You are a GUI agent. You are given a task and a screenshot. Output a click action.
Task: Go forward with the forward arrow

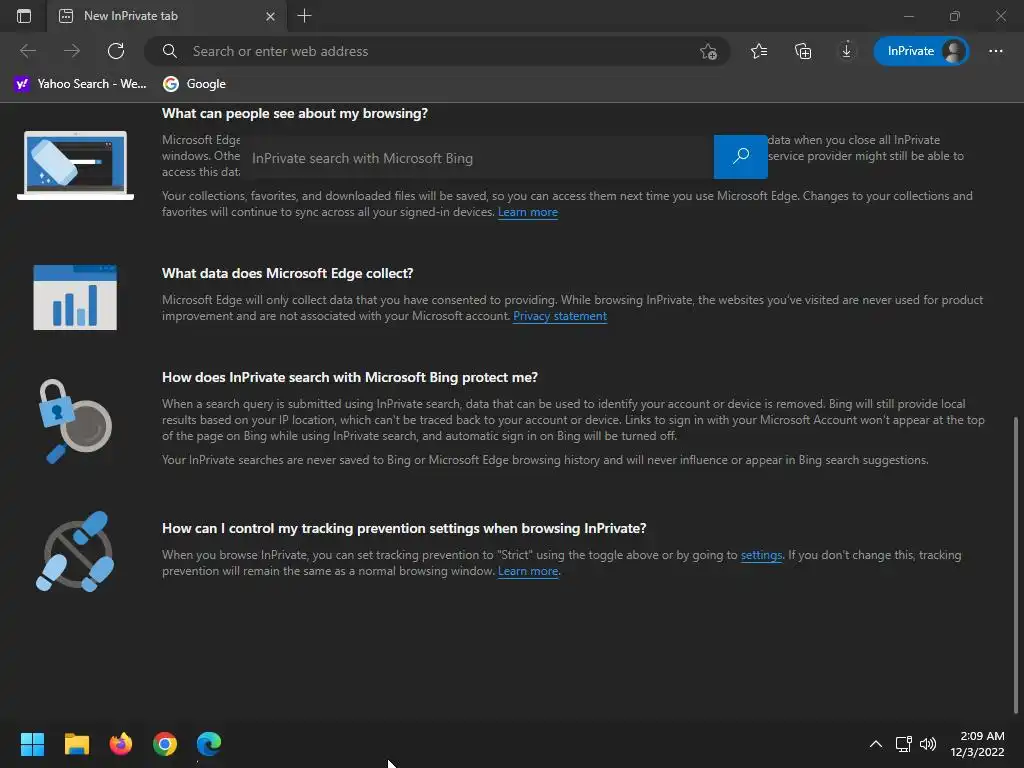point(72,51)
